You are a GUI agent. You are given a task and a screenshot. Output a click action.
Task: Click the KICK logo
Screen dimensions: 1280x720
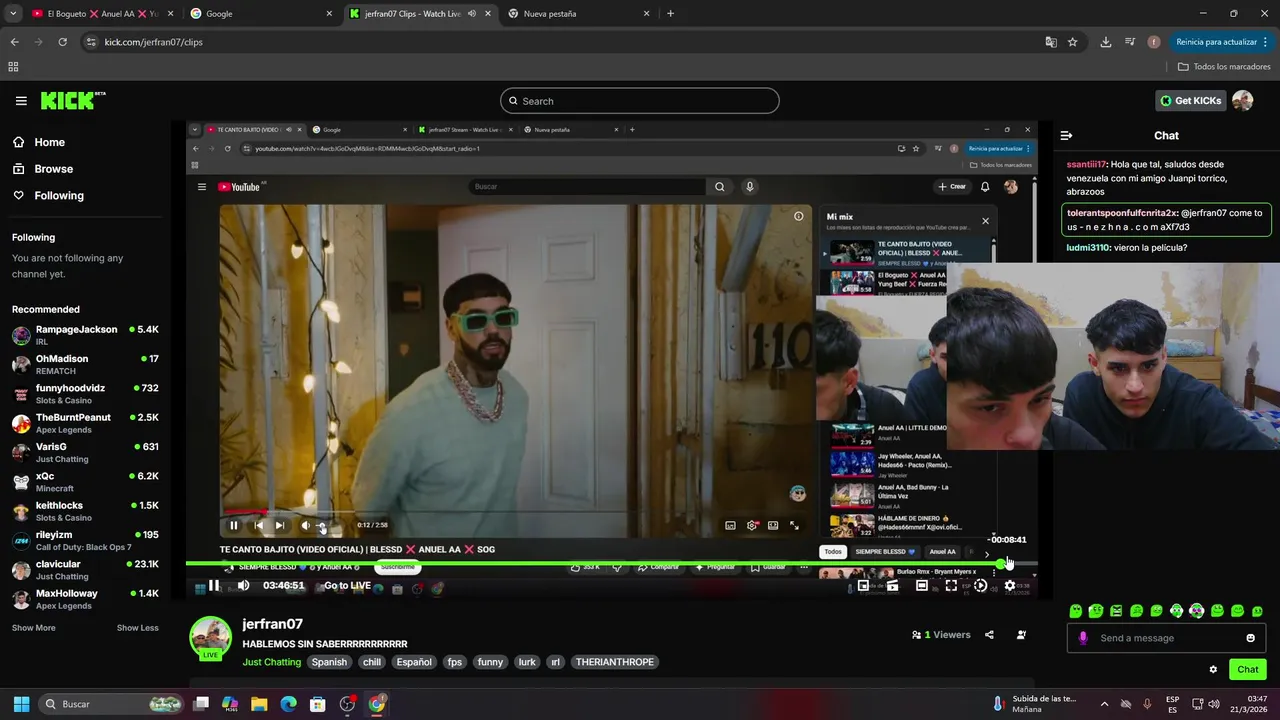(72, 100)
